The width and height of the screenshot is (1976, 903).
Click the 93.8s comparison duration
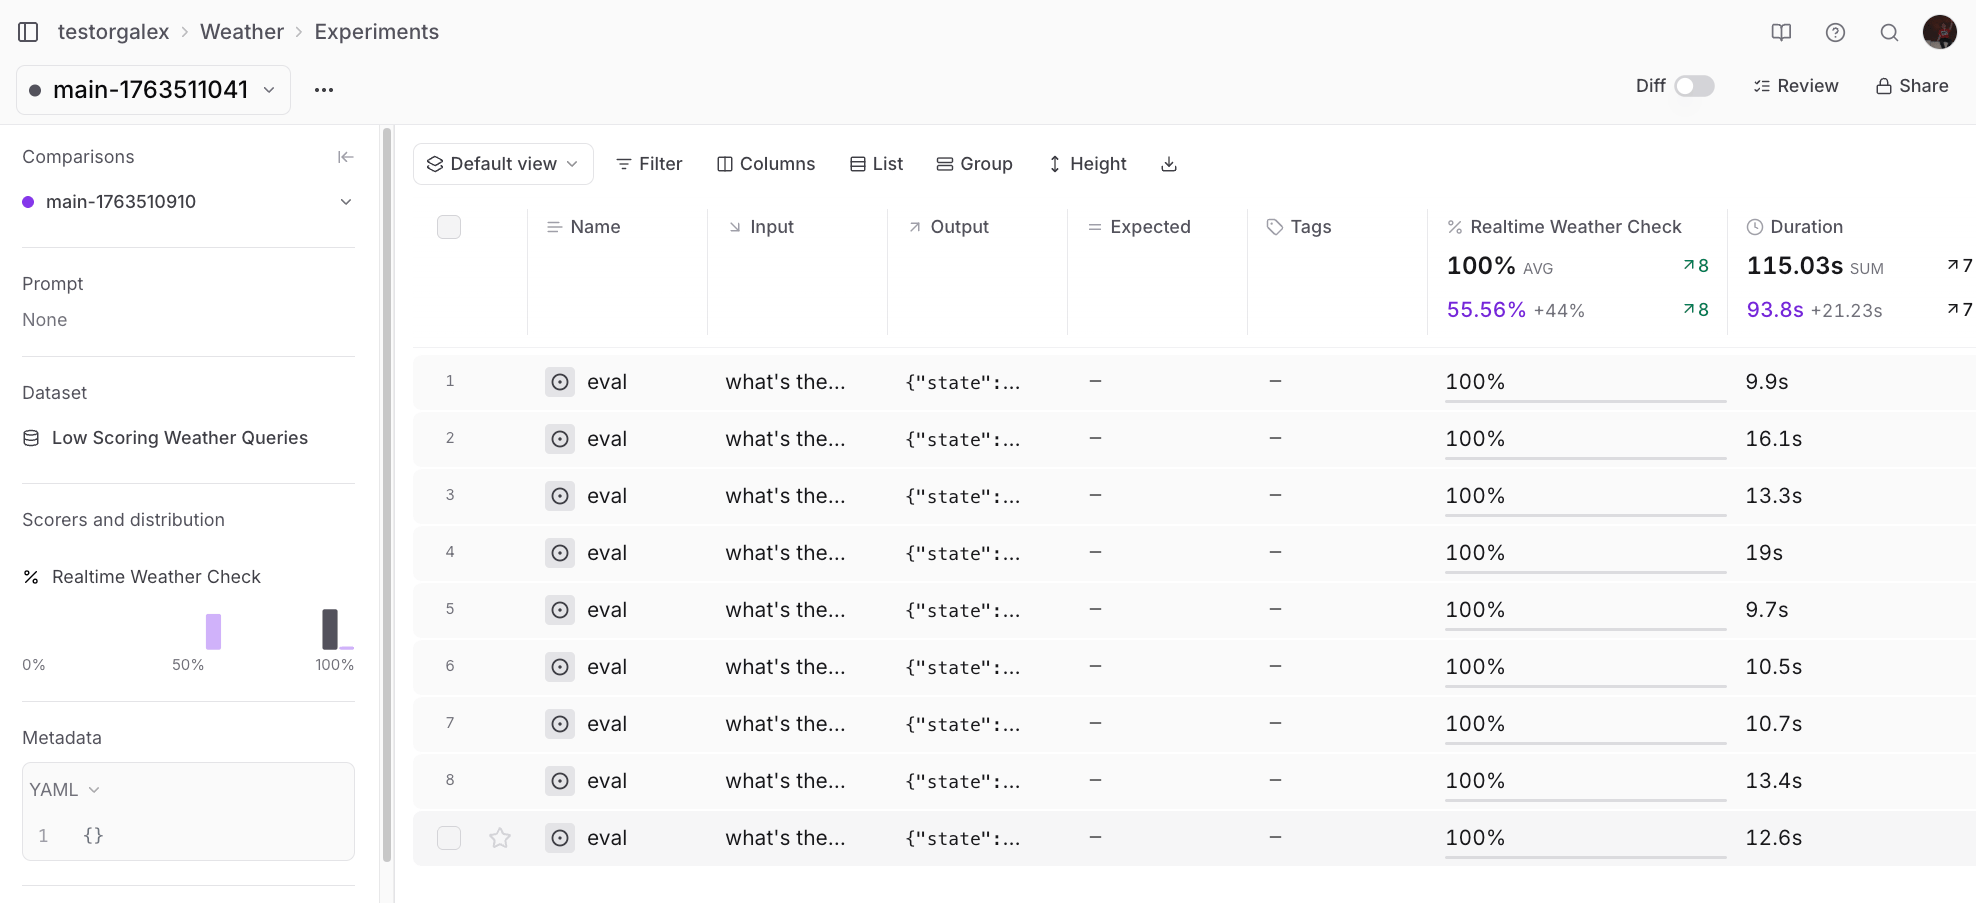coord(1775,310)
